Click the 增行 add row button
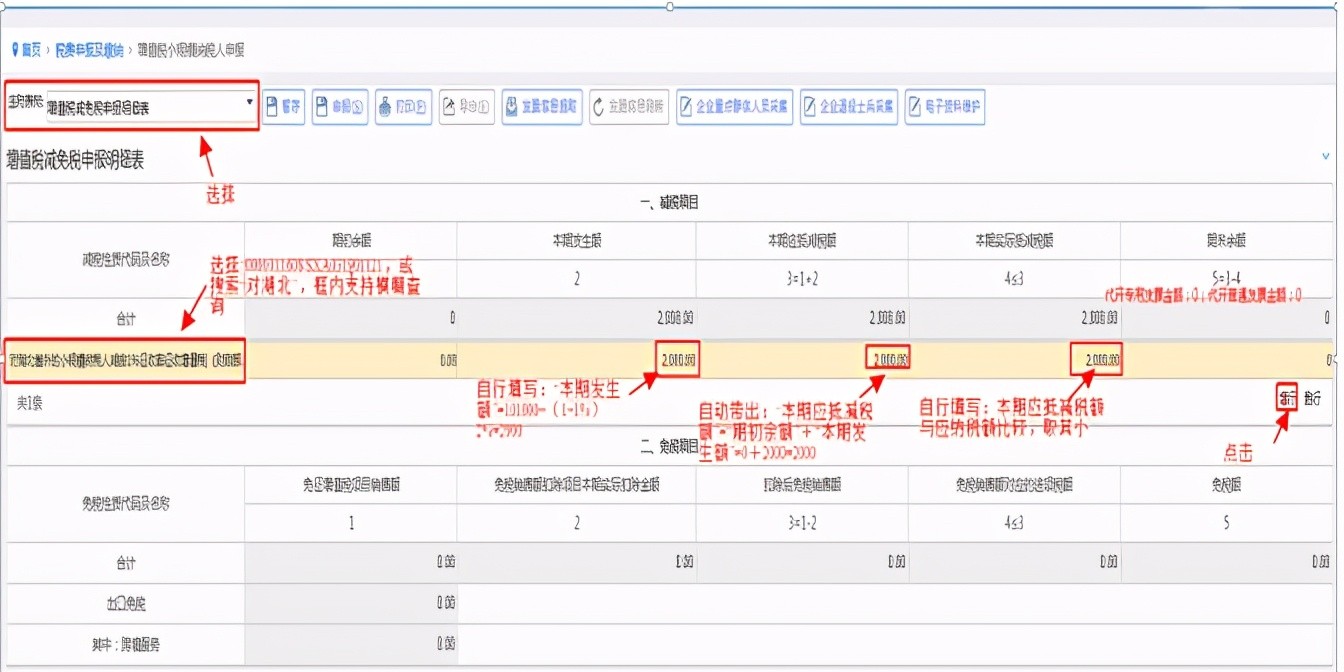 (1287, 398)
